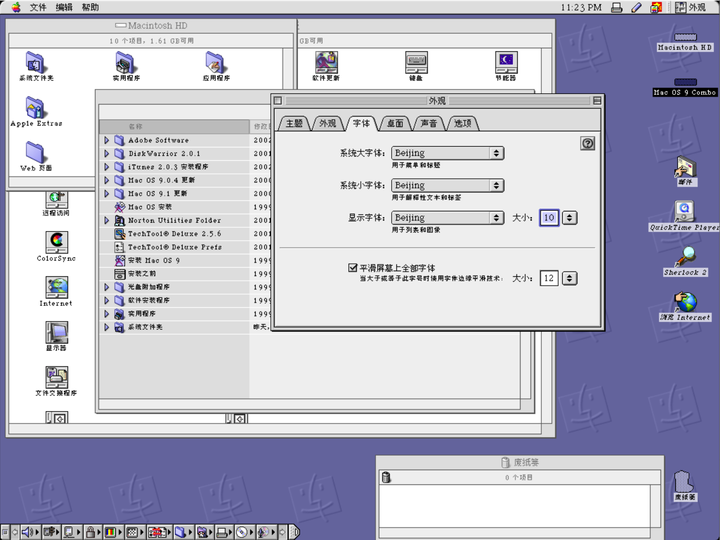Toggle the 平滑屏幕上全部字体 checkbox
The height and width of the screenshot is (540, 720).
tap(353, 267)
